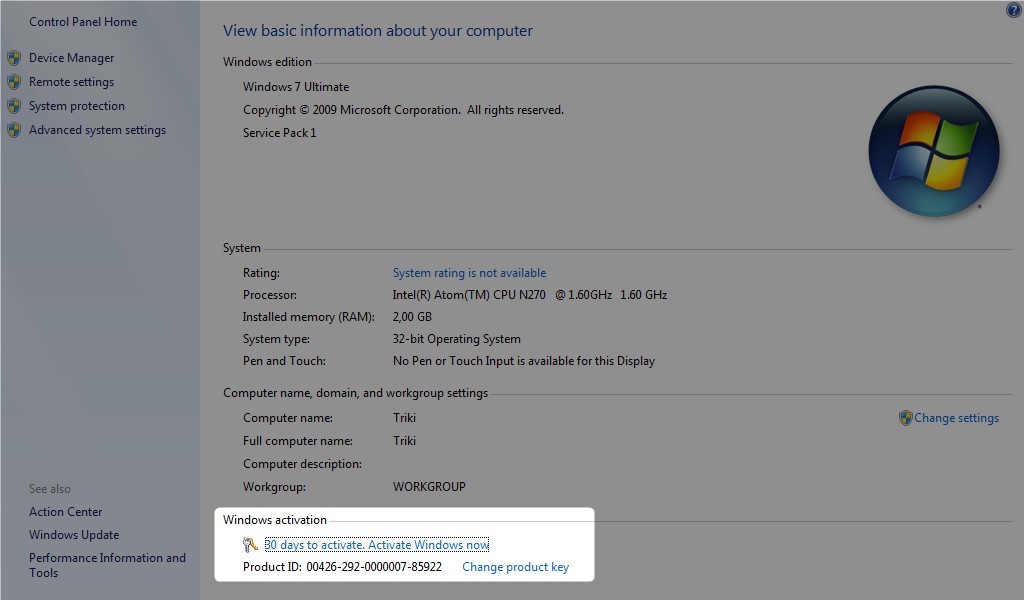This screenshot has height=600, width=1024.
Task: Open Windows Update link
Action: [74, 535]
